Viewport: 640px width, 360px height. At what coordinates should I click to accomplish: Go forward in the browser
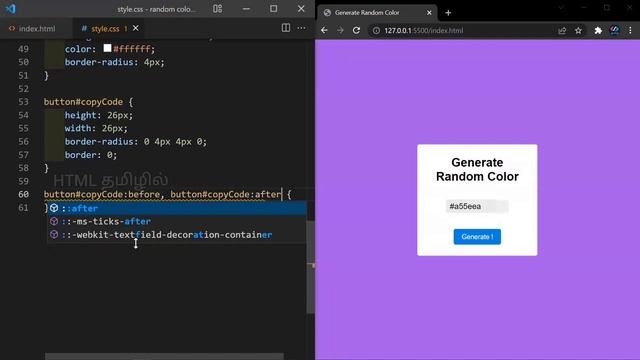(340, 30)
